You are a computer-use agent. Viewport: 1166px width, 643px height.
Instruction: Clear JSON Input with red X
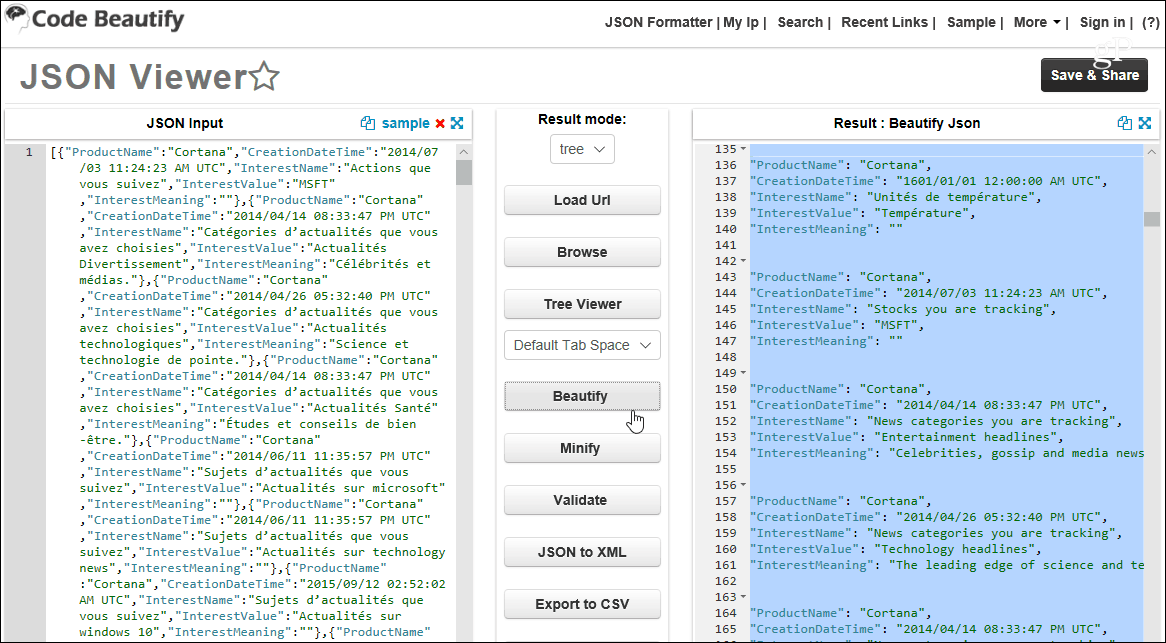click(x=440, y=123)
